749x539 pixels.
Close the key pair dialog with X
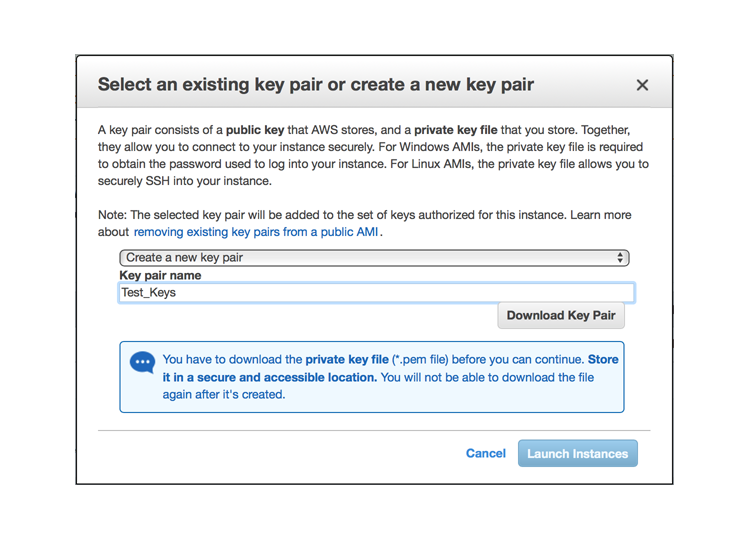pos(642,85)
